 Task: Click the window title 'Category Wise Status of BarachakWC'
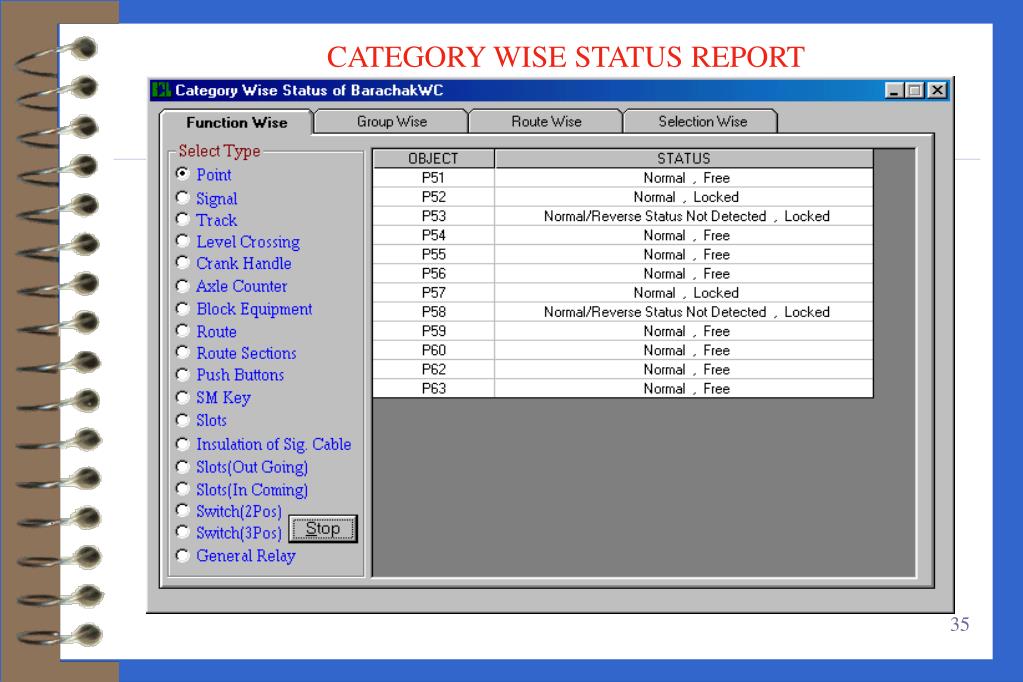(309, 90)
